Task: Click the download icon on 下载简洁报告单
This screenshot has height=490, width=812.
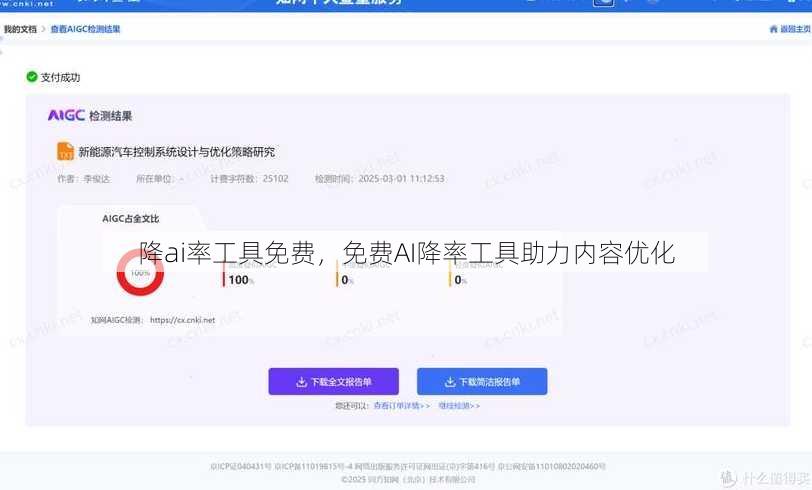Action: [450, 382]
